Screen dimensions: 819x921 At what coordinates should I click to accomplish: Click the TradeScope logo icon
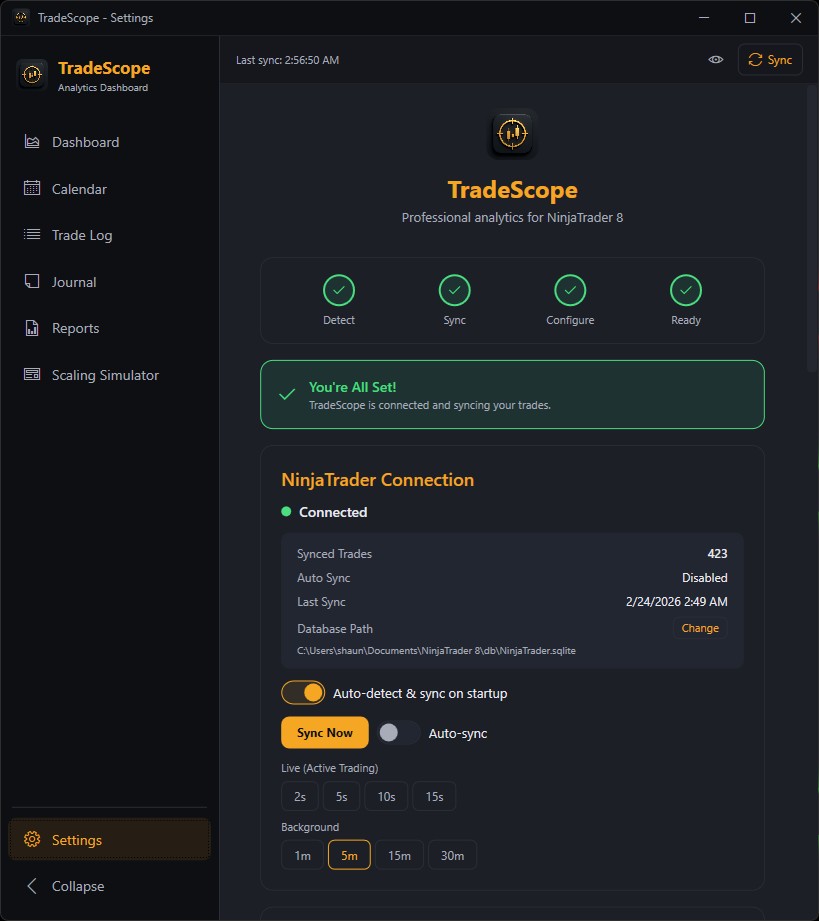(x=31, y=74)
